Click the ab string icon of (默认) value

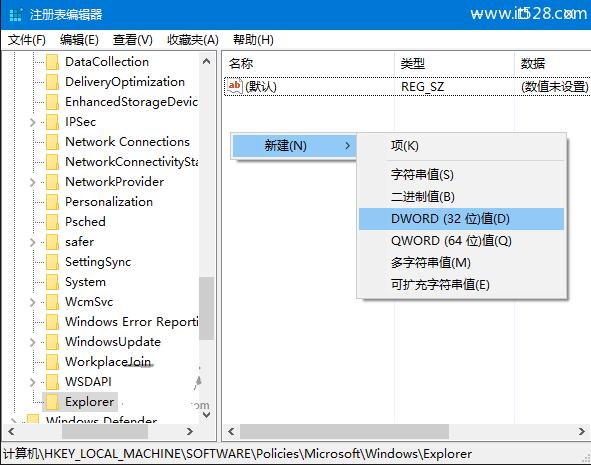(234, 86)
